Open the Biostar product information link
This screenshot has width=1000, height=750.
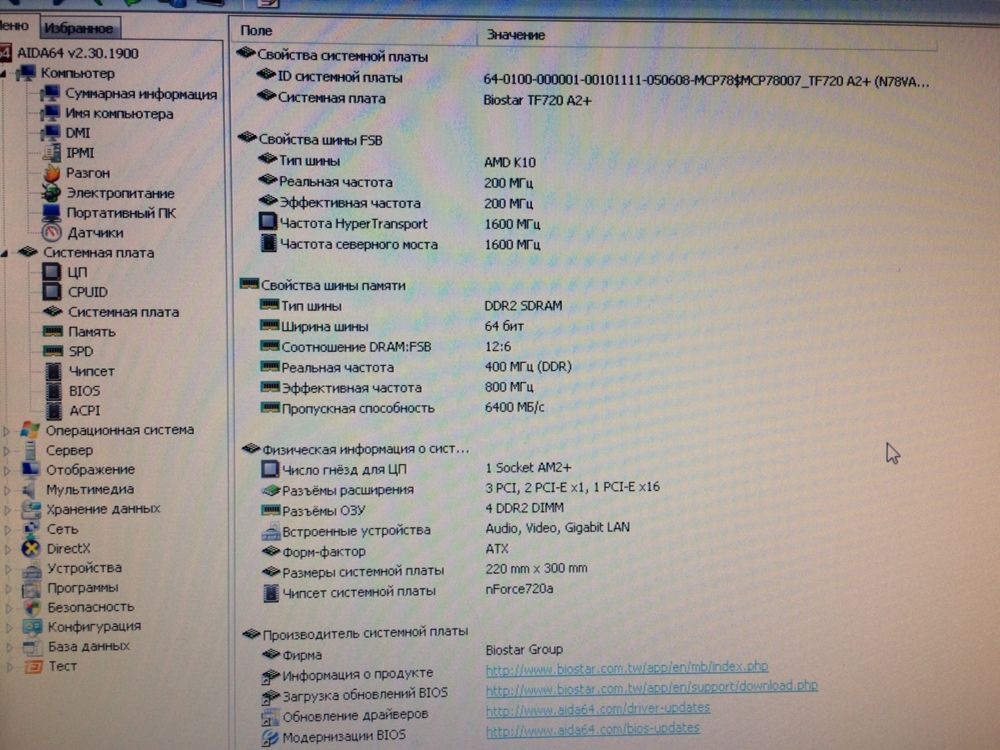point(626,668)
